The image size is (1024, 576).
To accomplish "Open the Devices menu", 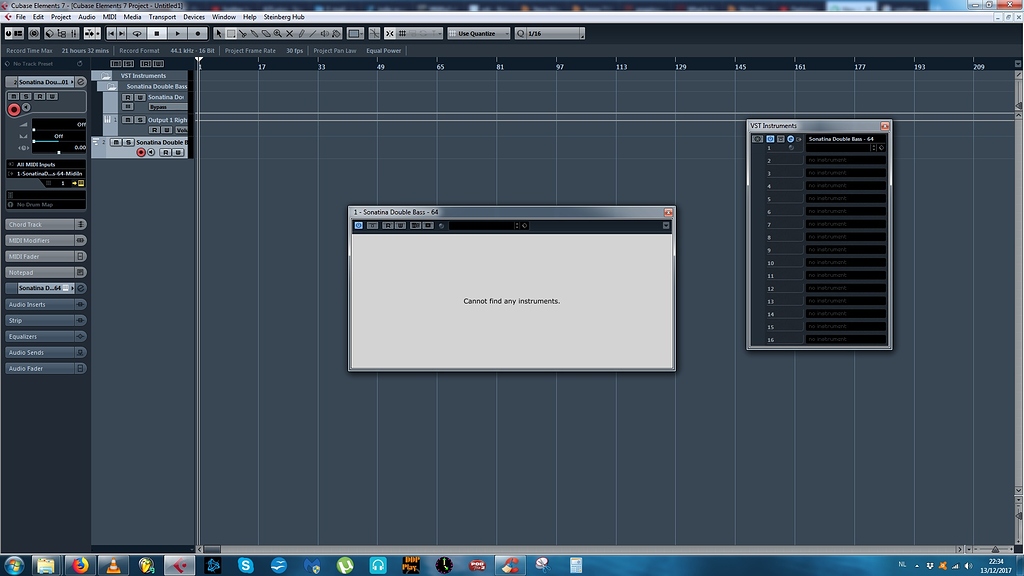I will pos(194,17).
